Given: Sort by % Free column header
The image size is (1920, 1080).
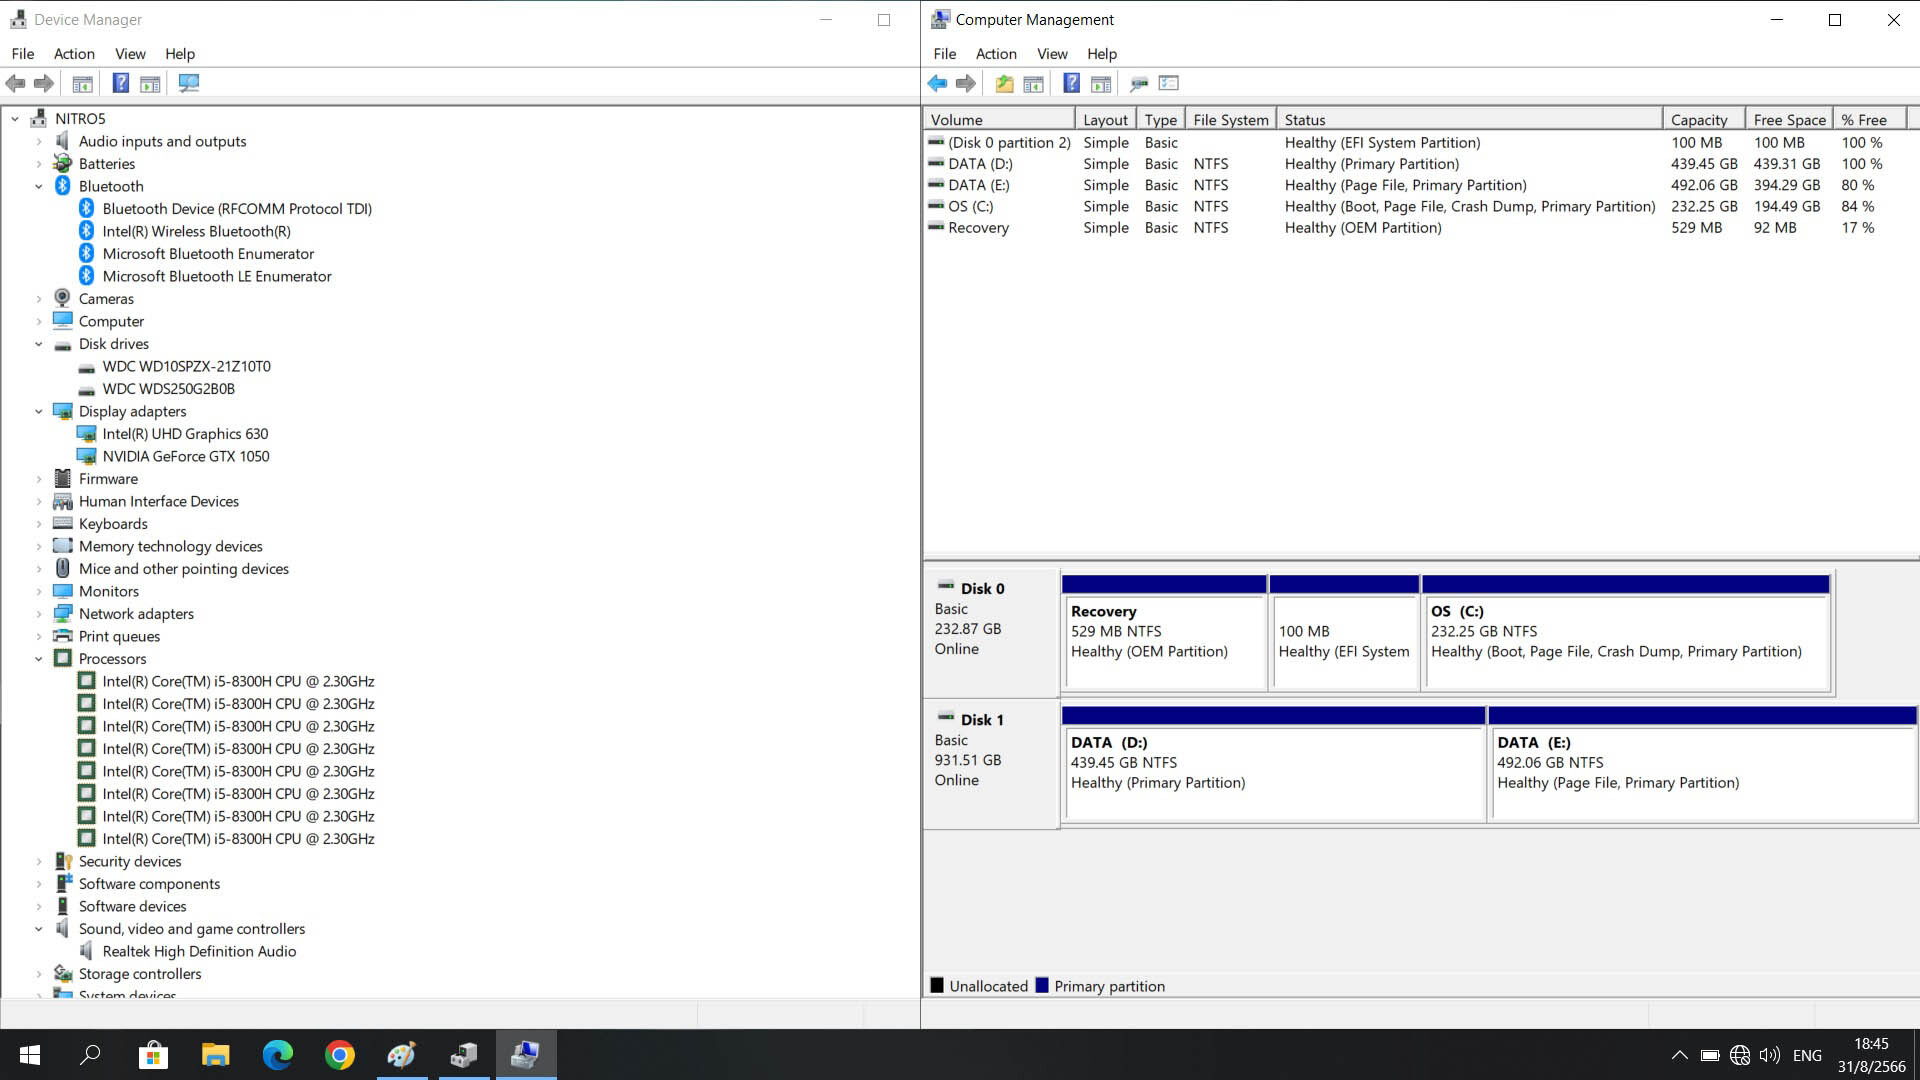Looking at the screenshot, I should click(x=1870, y=120).
